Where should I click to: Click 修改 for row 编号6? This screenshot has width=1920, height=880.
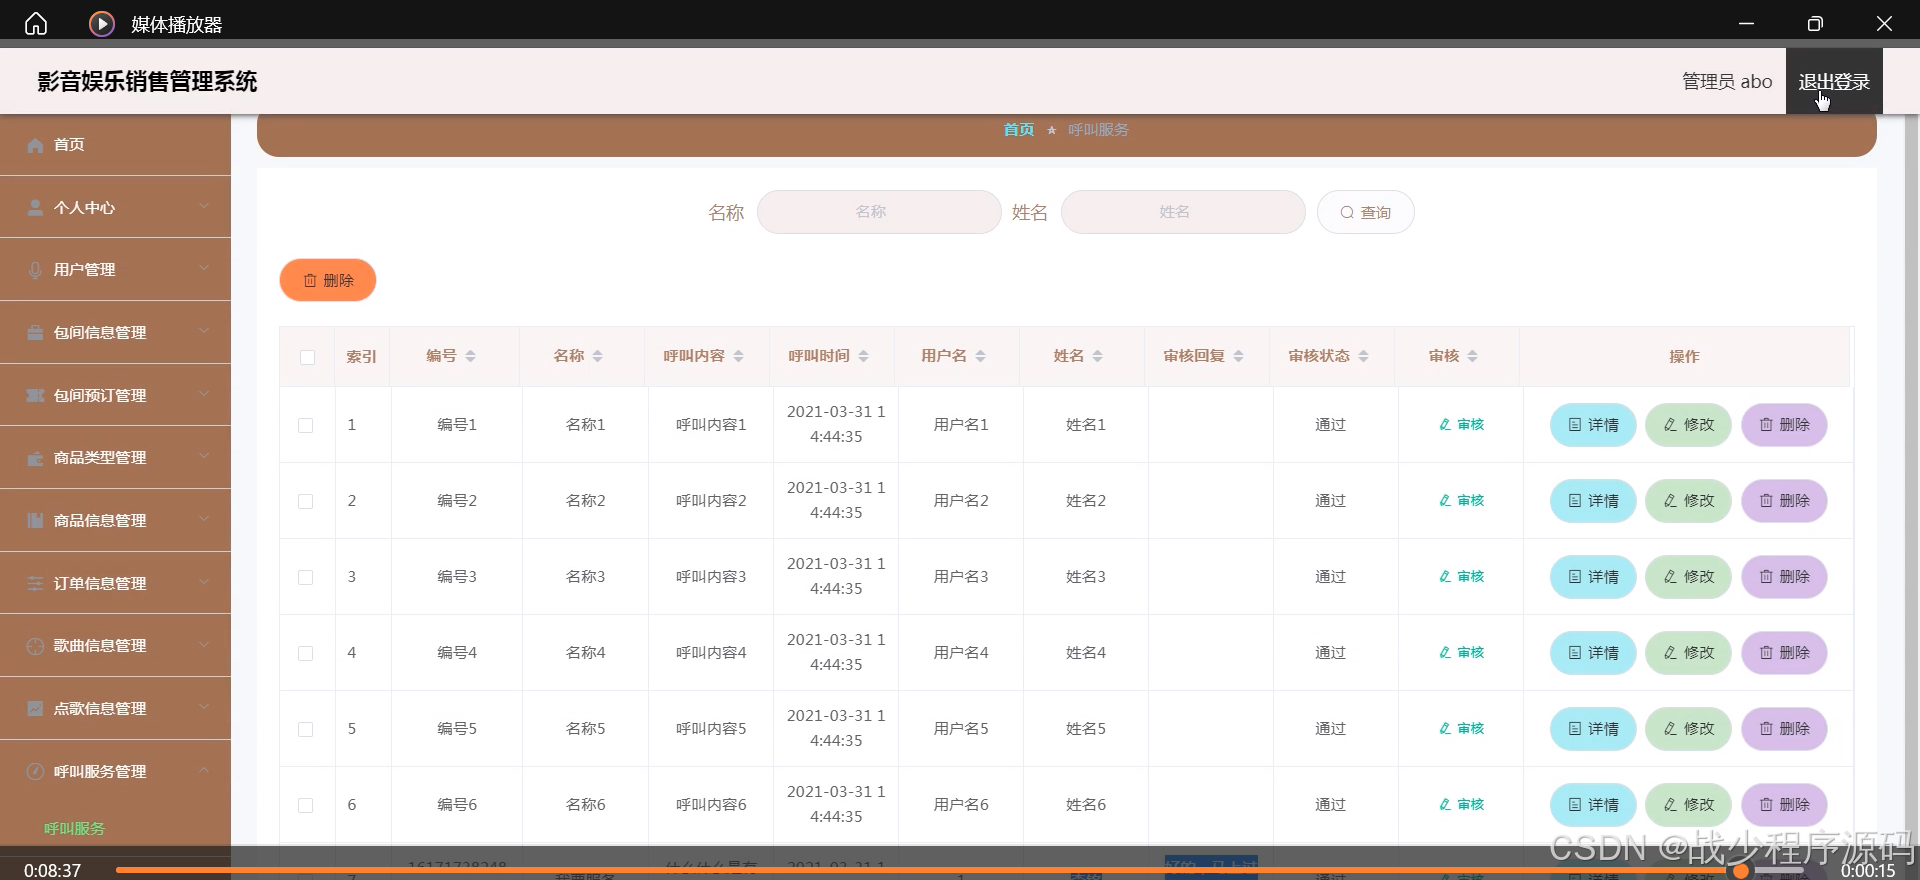(1688, 805)
